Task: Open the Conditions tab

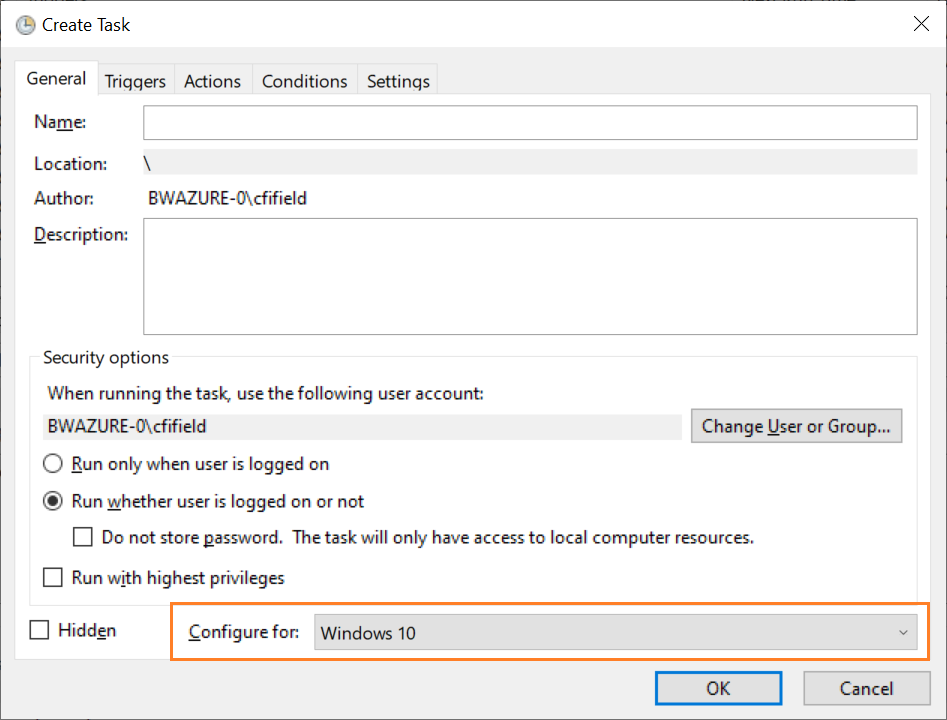Action: pyautogui.click(x=304, y=80)
